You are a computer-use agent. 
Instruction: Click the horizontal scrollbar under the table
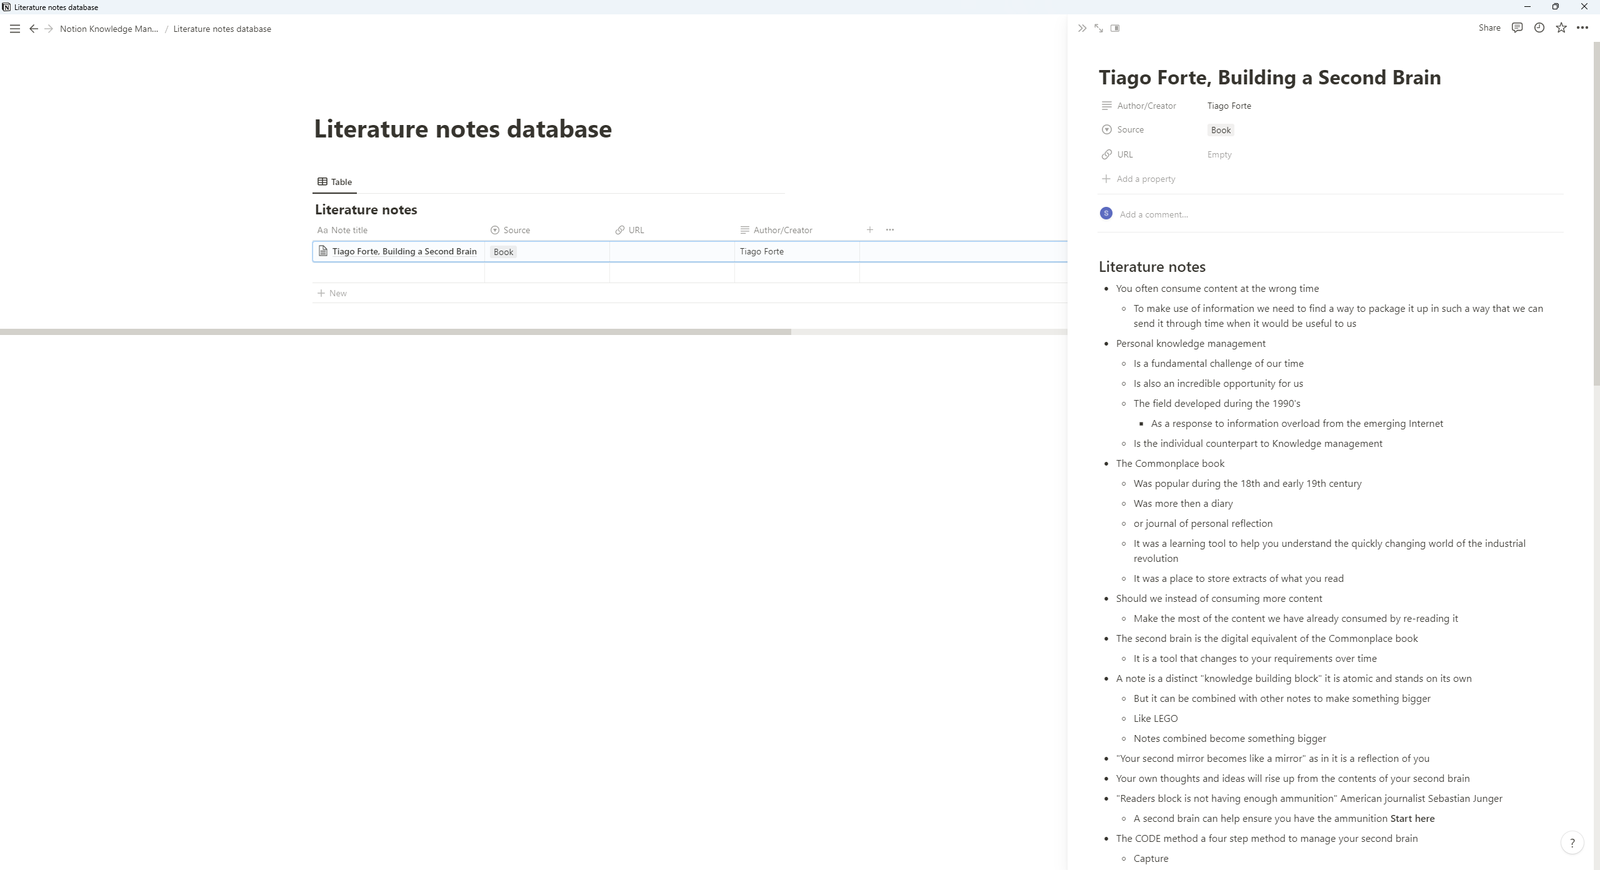pyautogui.click(x=395, y=331)
